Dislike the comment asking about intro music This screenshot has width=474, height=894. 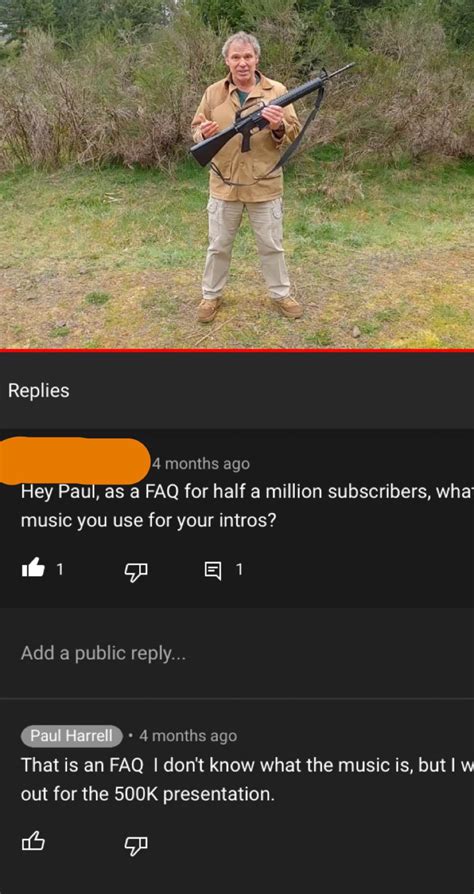click(x=136, y=570)
